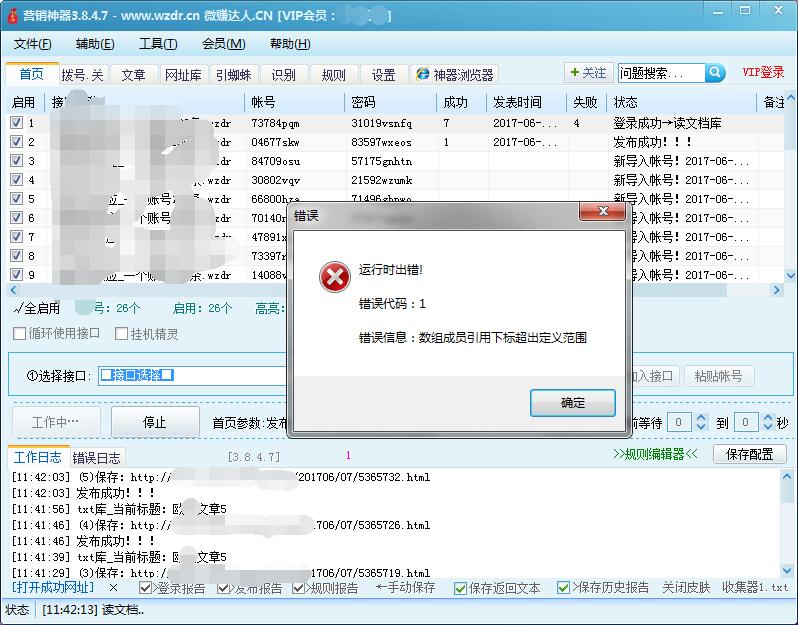
Task: Switch to the 首页 tab
Action: coord(32,74)
